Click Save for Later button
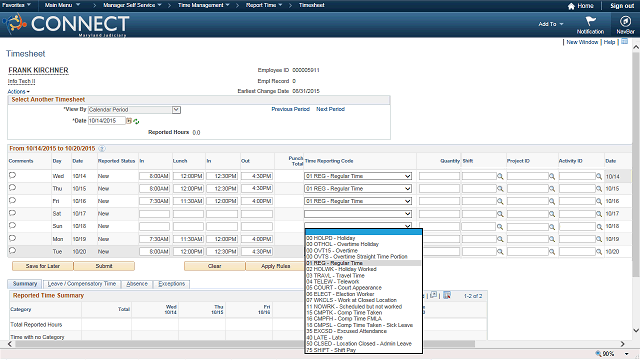This screenshot has width=640, height=360. coord(42,266)
